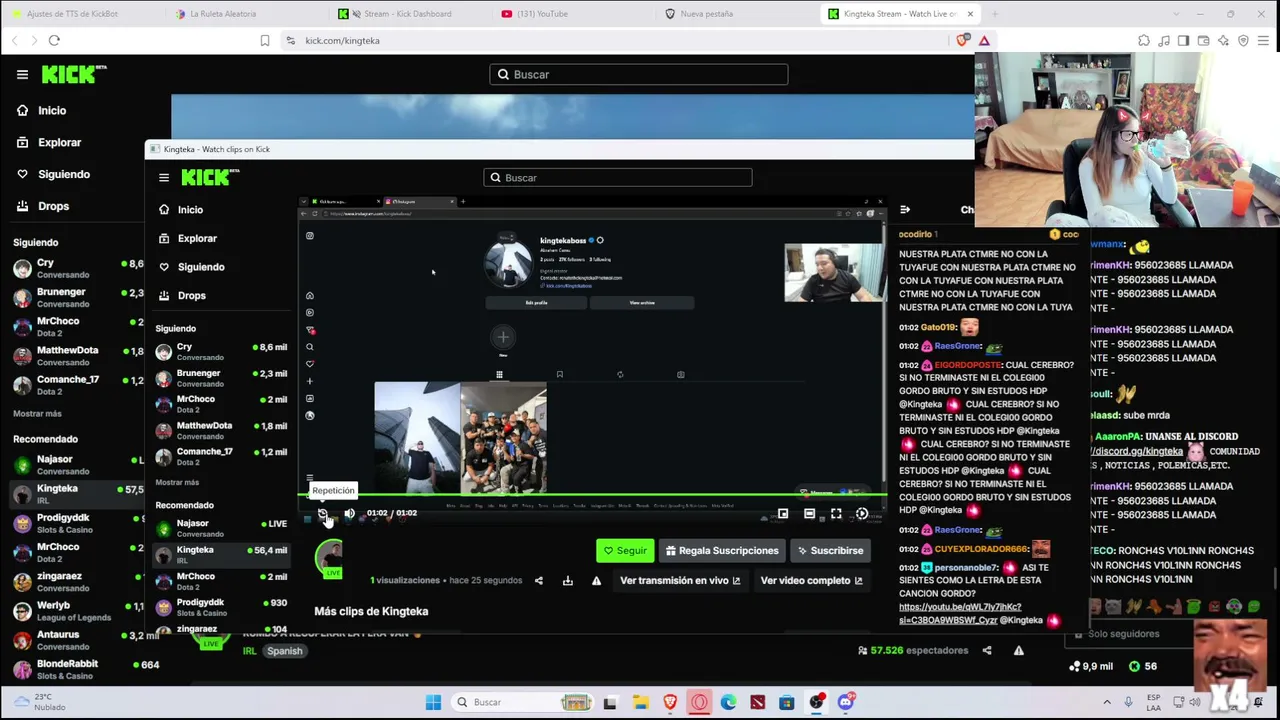
Task: Reload the page with browser refresh button
Action: pyautogui.click(x=54, y=41)
